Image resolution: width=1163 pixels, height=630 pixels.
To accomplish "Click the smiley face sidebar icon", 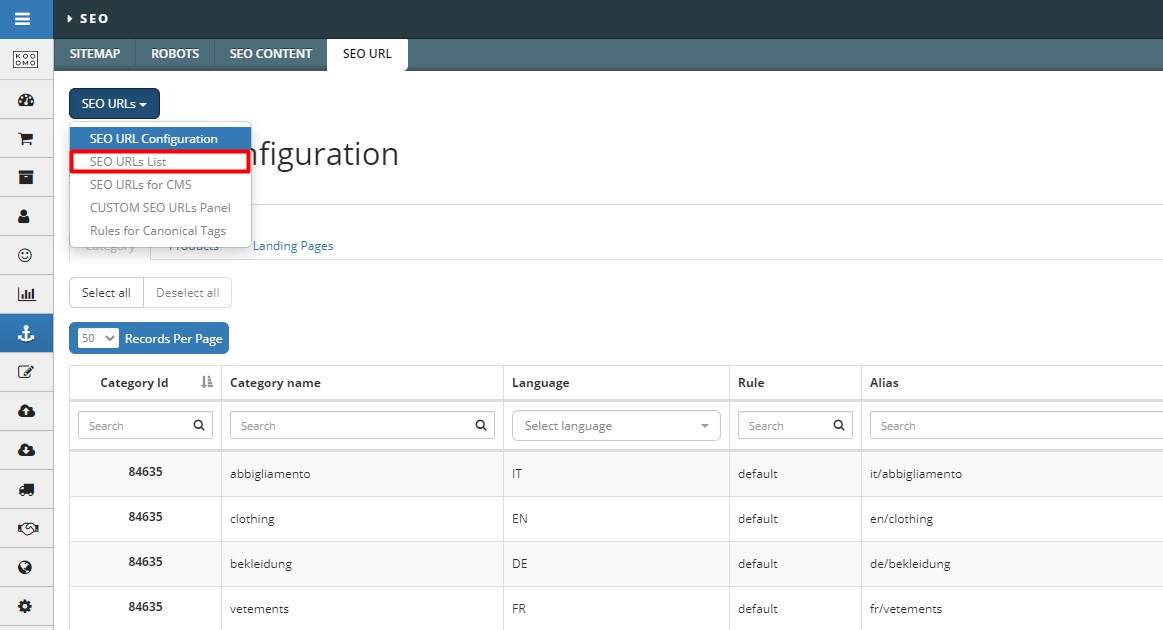I will click(25, 255).
